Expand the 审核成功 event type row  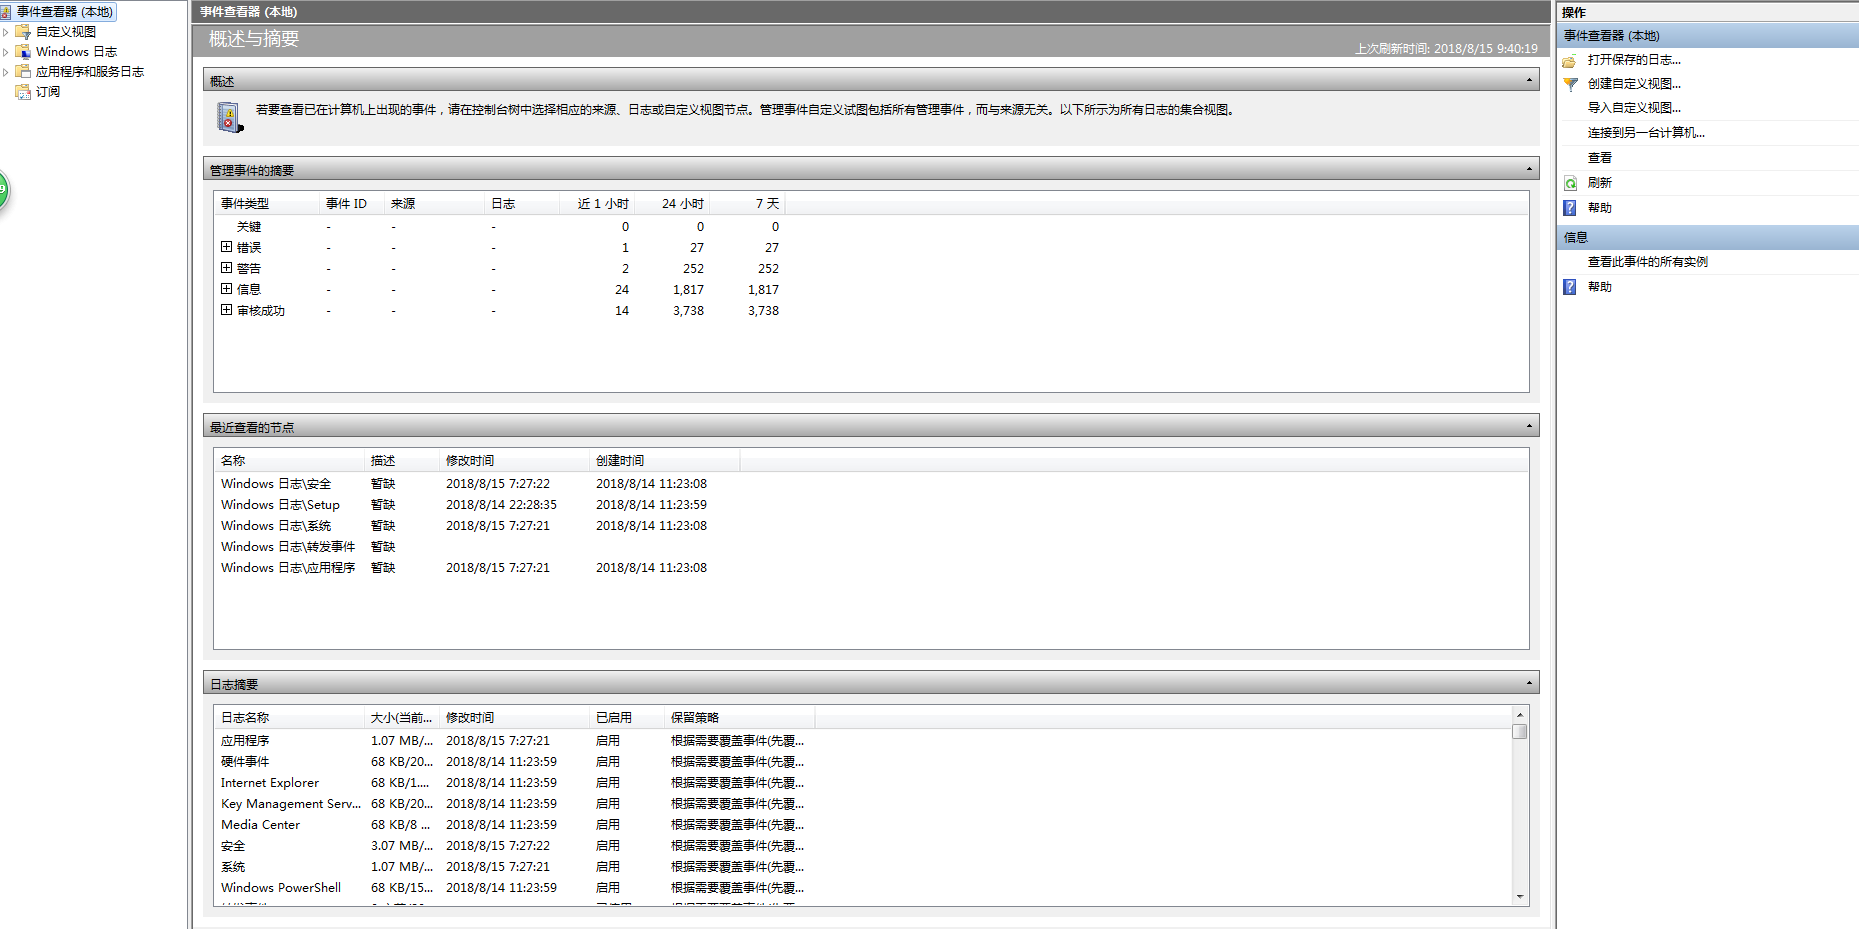tap(226, 310)
